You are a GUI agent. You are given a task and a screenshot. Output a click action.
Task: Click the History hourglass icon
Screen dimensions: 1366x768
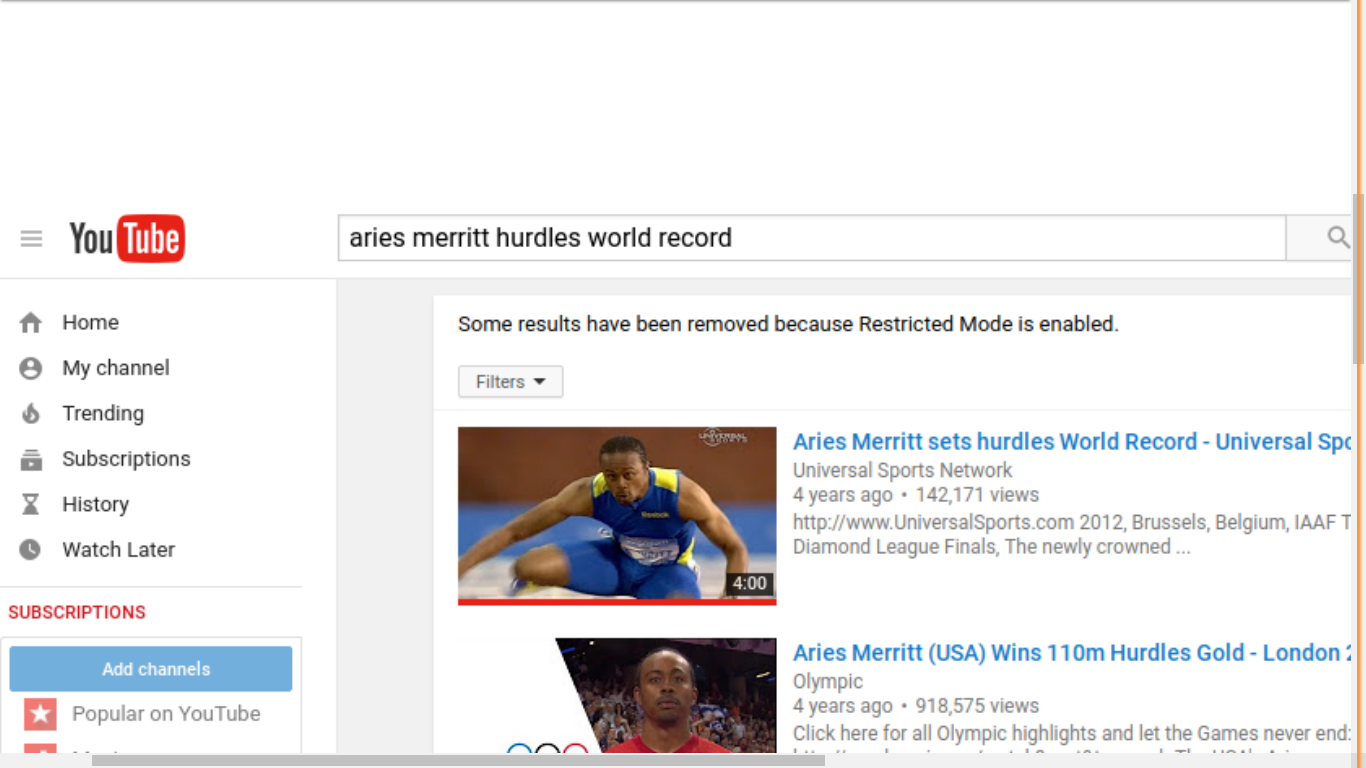tap(31, 505)
